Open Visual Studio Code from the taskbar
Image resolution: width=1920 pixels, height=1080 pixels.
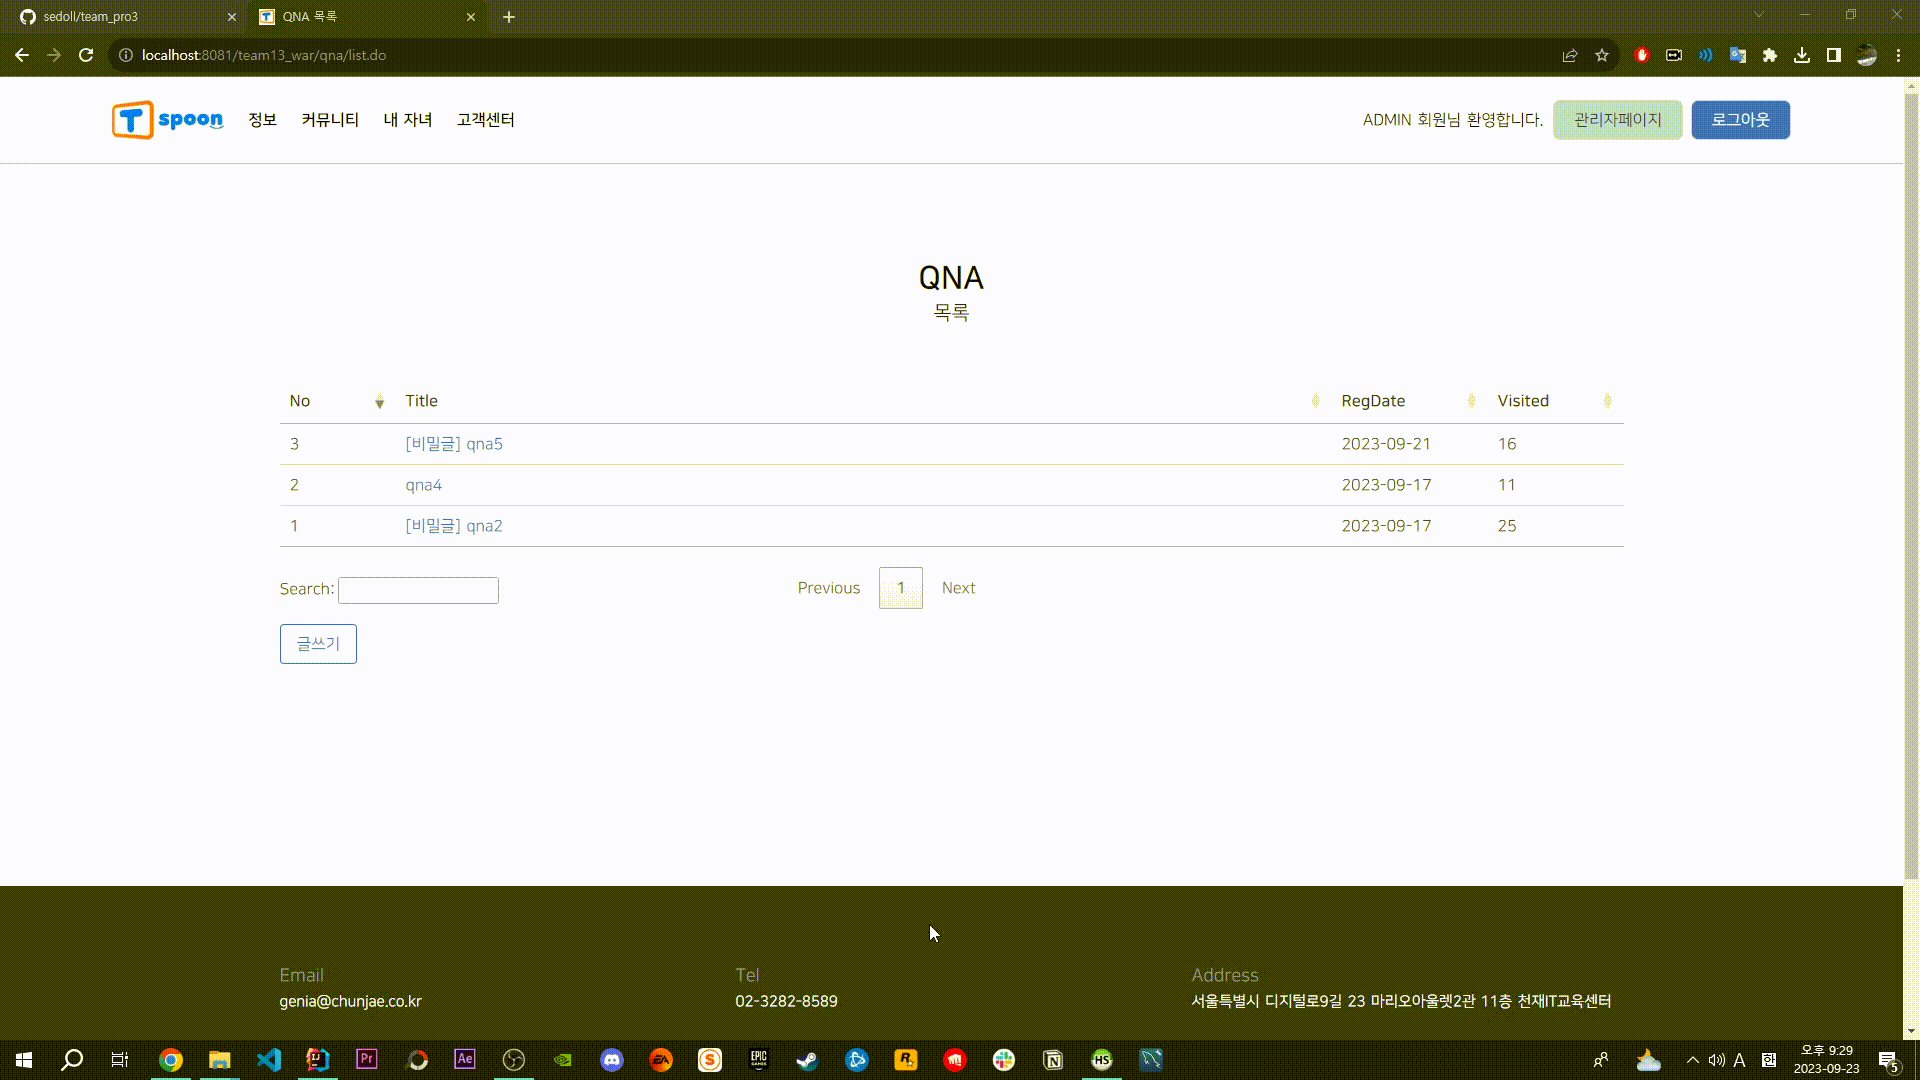(269, 1060)
